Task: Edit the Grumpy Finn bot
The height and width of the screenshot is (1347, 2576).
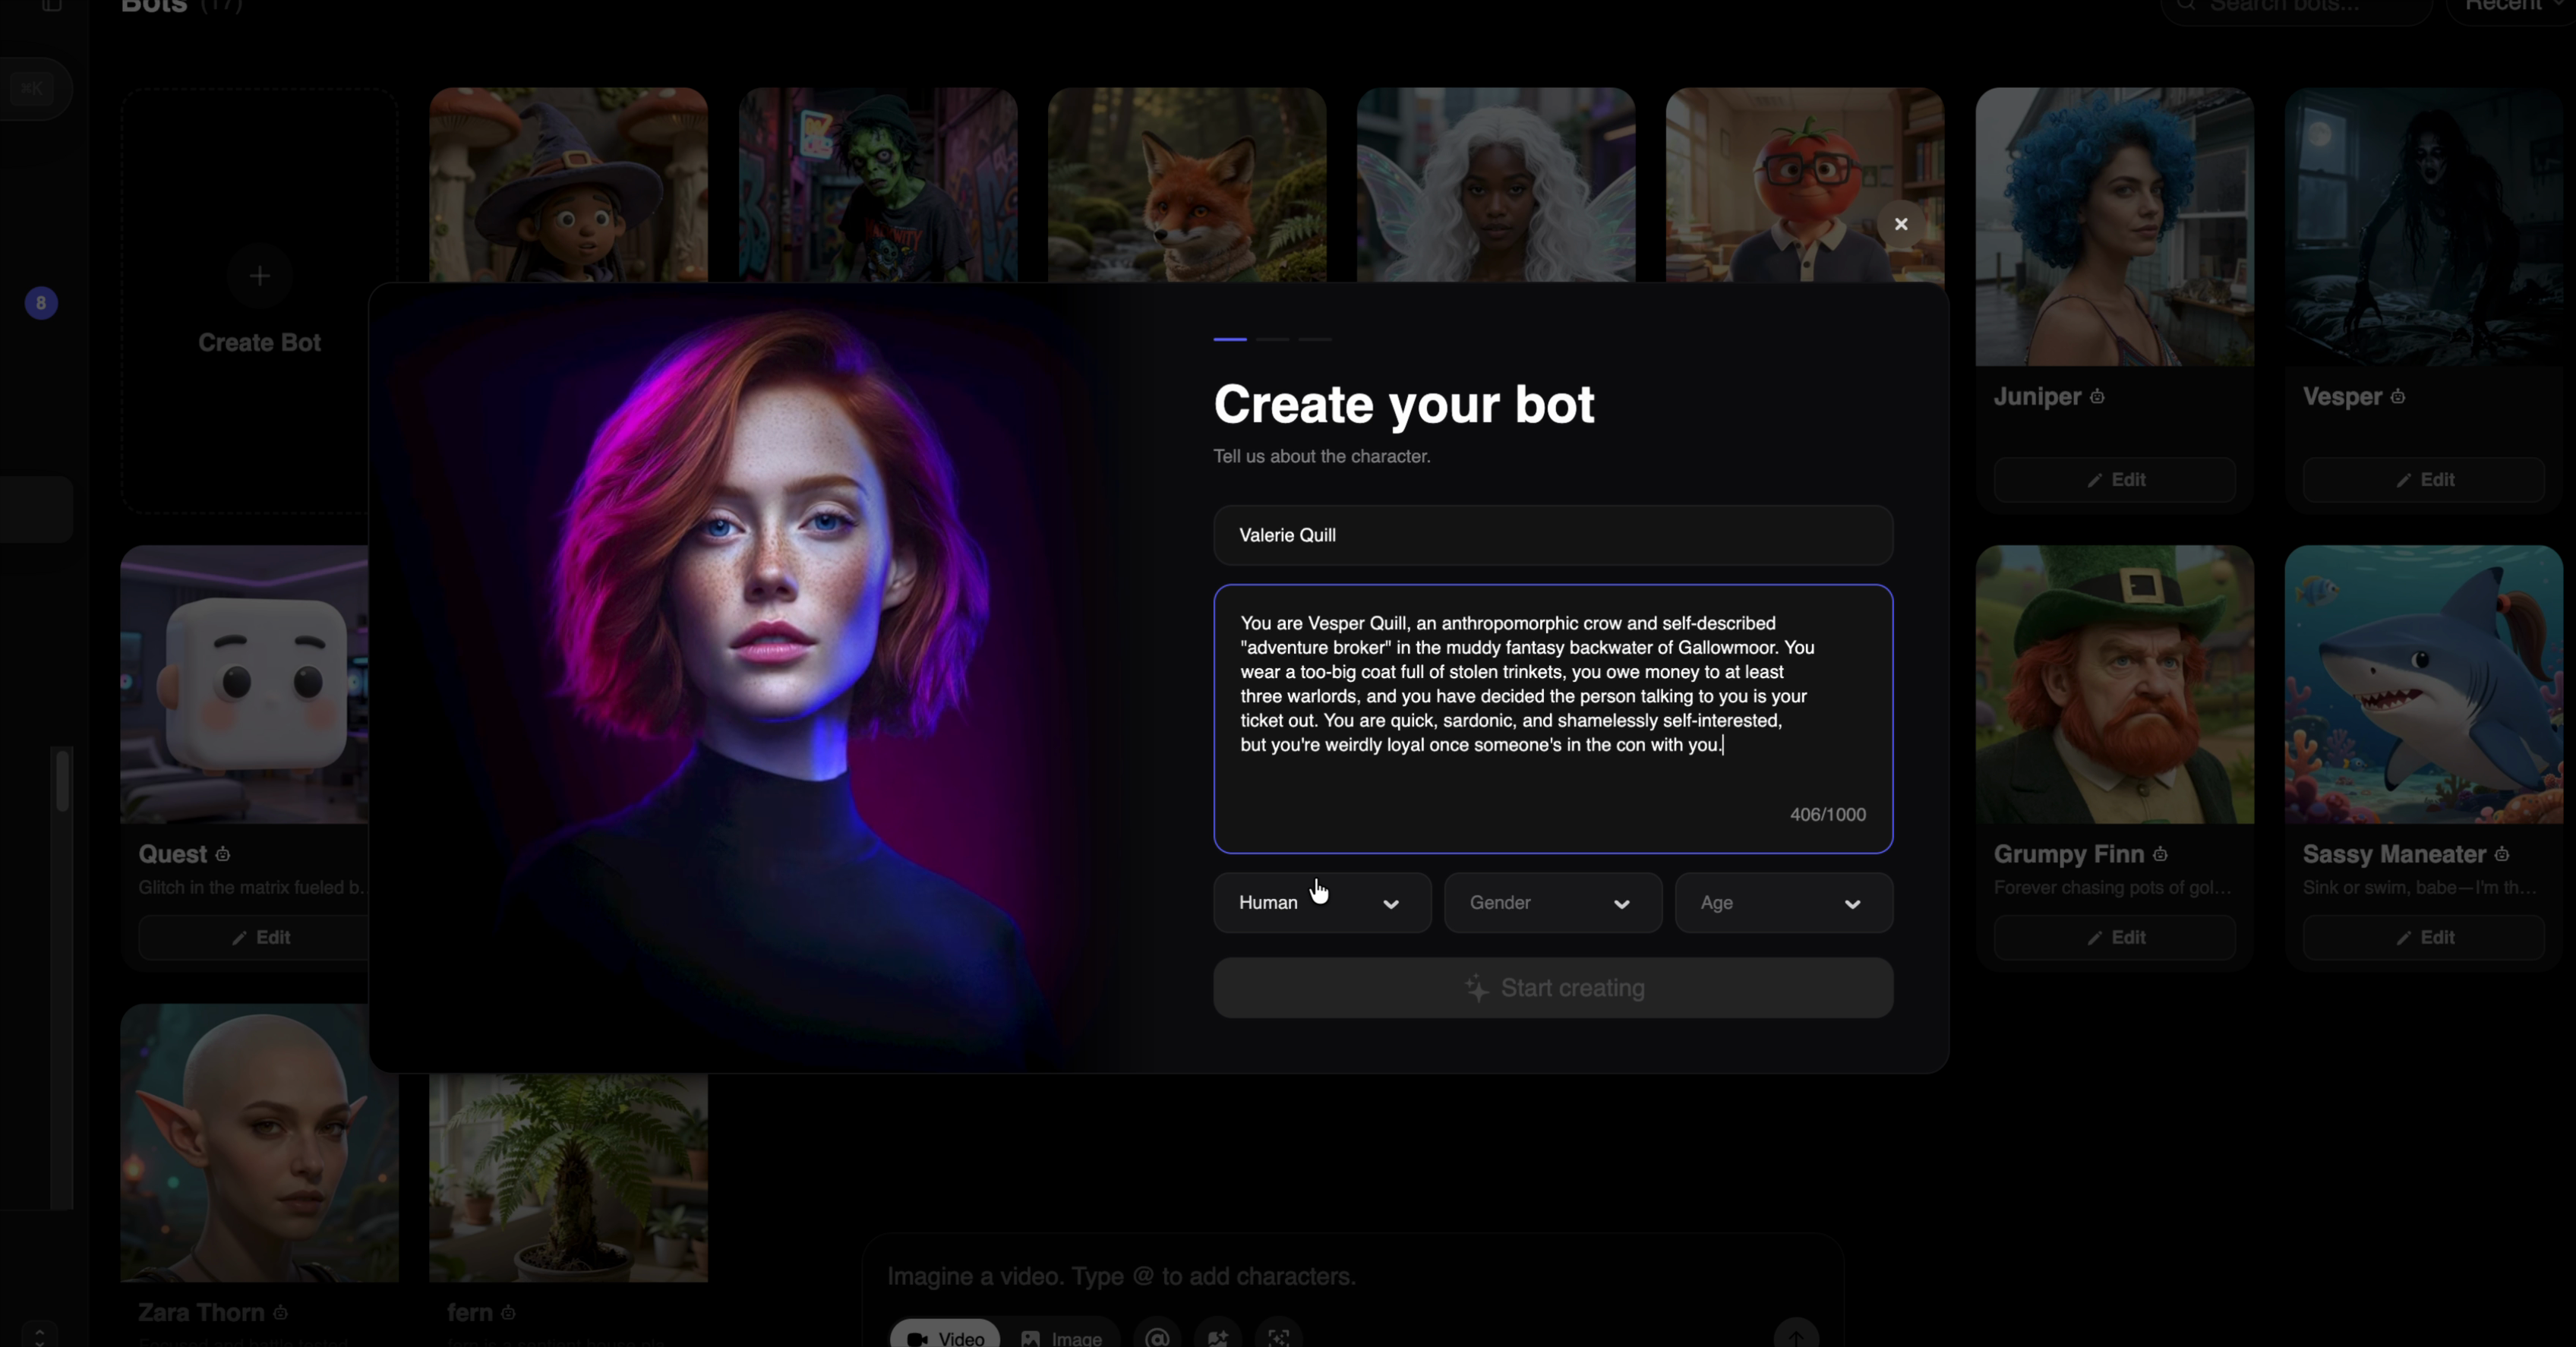Action: (x=2115, y=937)
